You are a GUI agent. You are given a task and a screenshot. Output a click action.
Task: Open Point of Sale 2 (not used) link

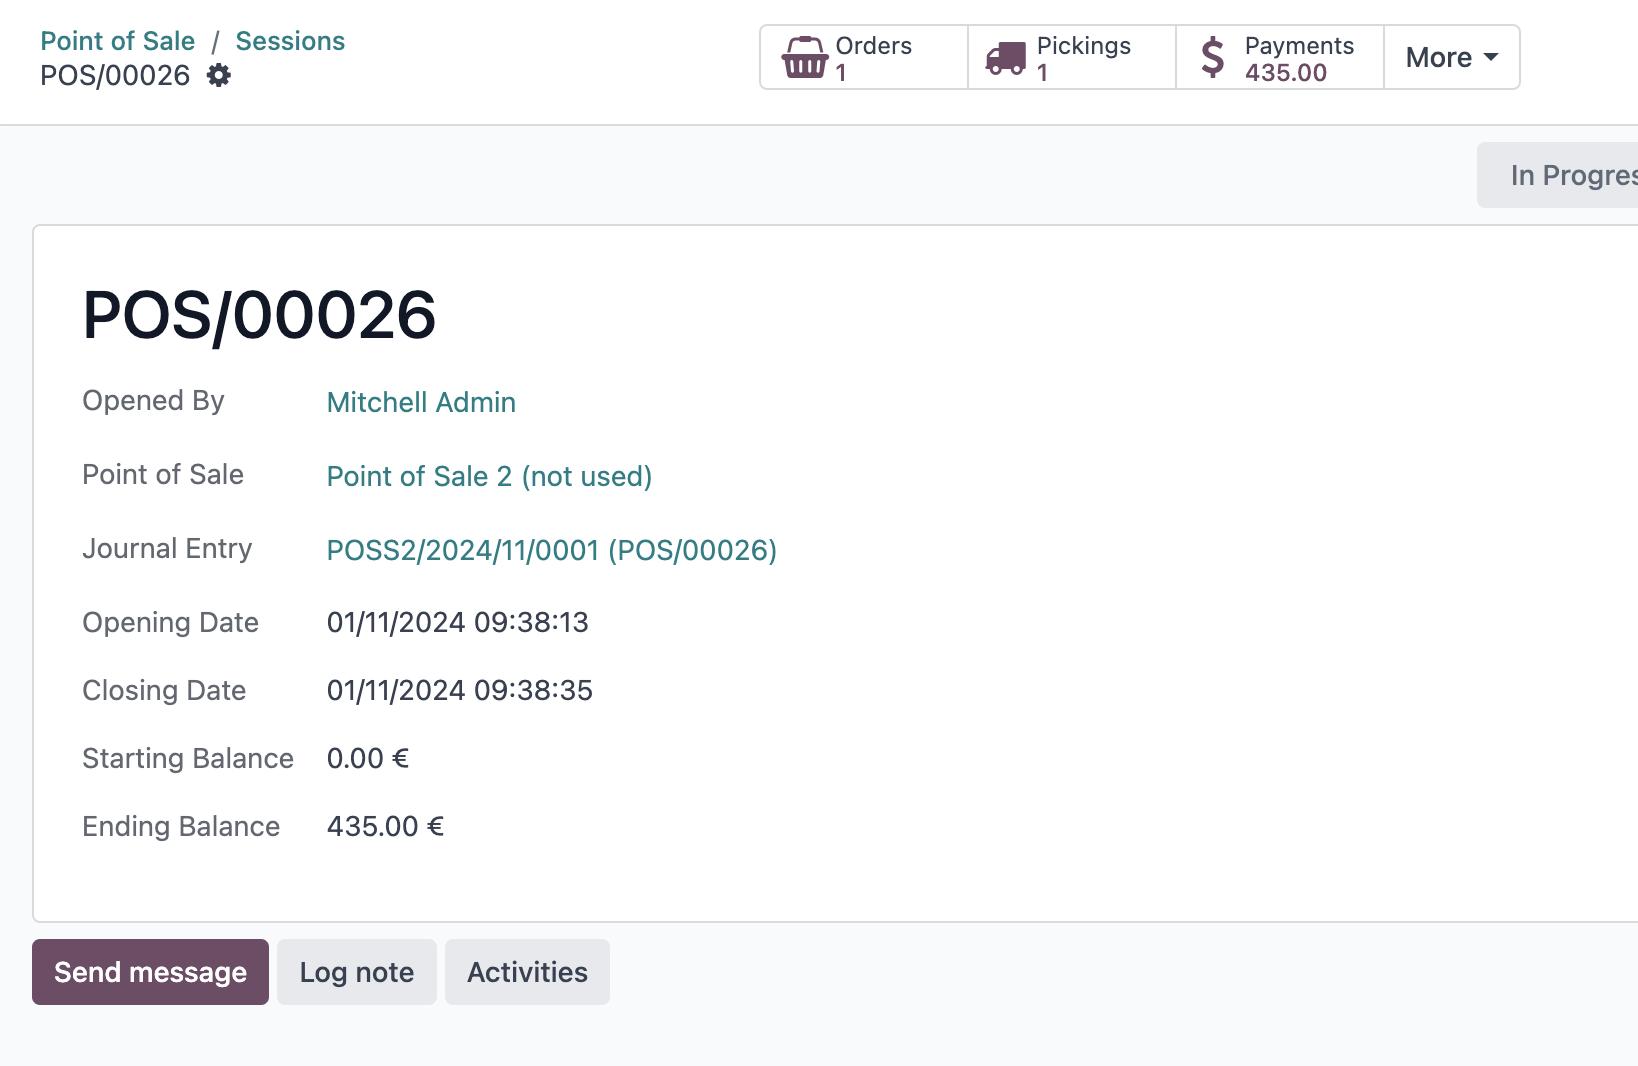(489, 476)
